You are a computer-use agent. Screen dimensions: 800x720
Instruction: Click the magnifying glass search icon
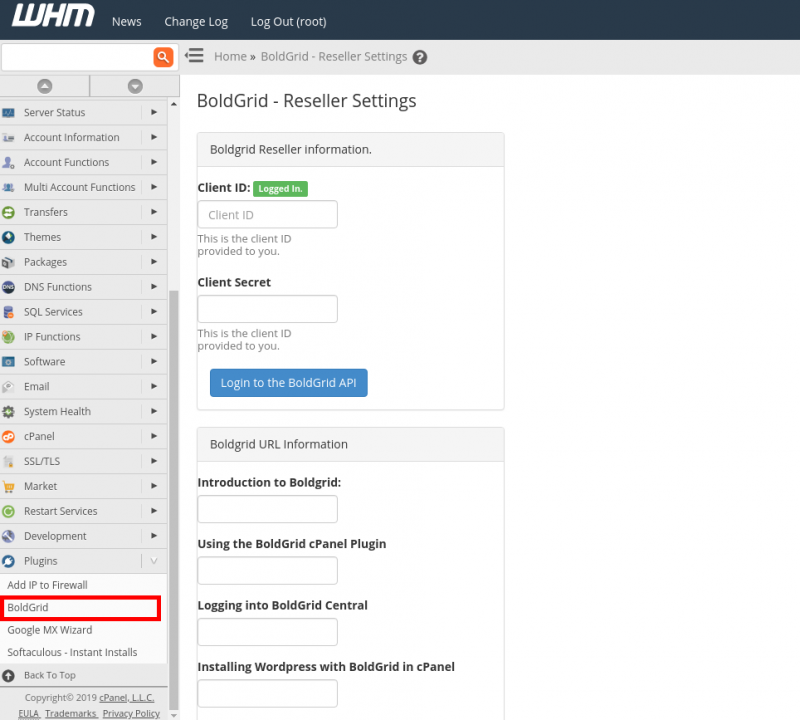[163, 57]
